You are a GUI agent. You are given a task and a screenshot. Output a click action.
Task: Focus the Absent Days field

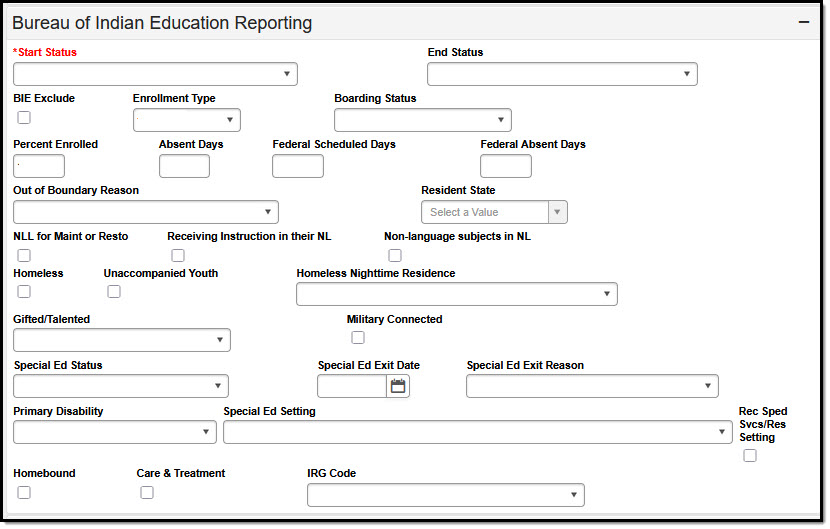[184, 166]
